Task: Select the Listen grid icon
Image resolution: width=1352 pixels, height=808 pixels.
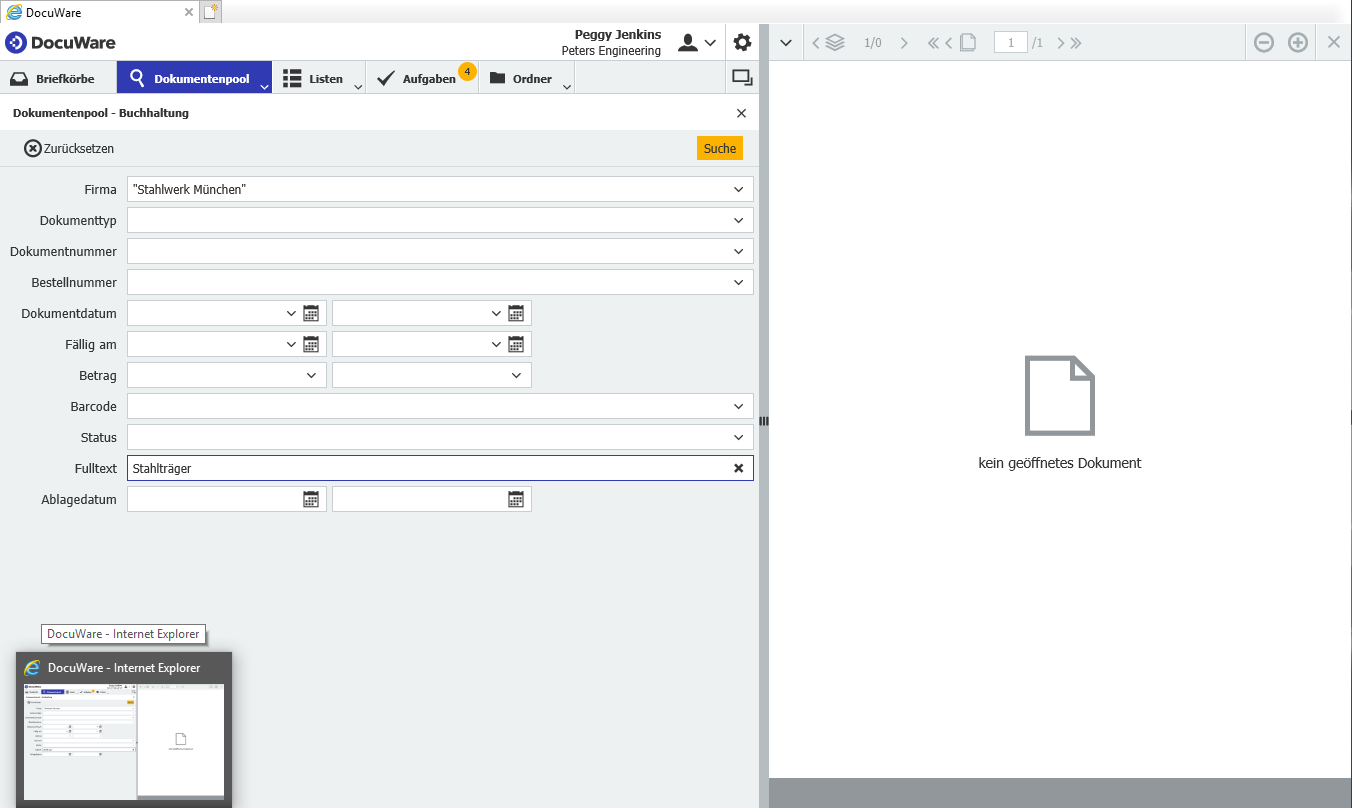Action: 293,77
